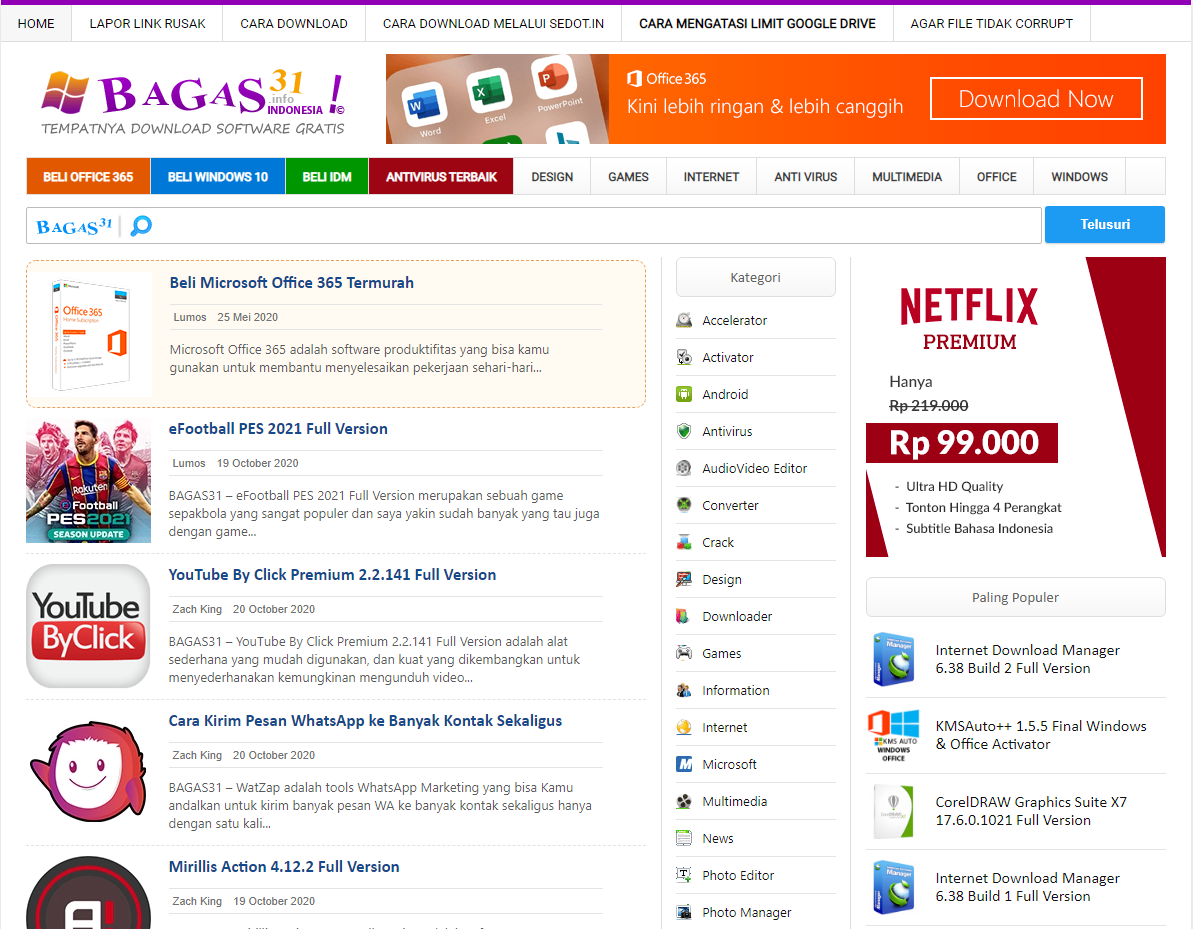Click the Office 365 box thumbnail
The height and width of the screenshot is (929, 1193).
point(91,335)
